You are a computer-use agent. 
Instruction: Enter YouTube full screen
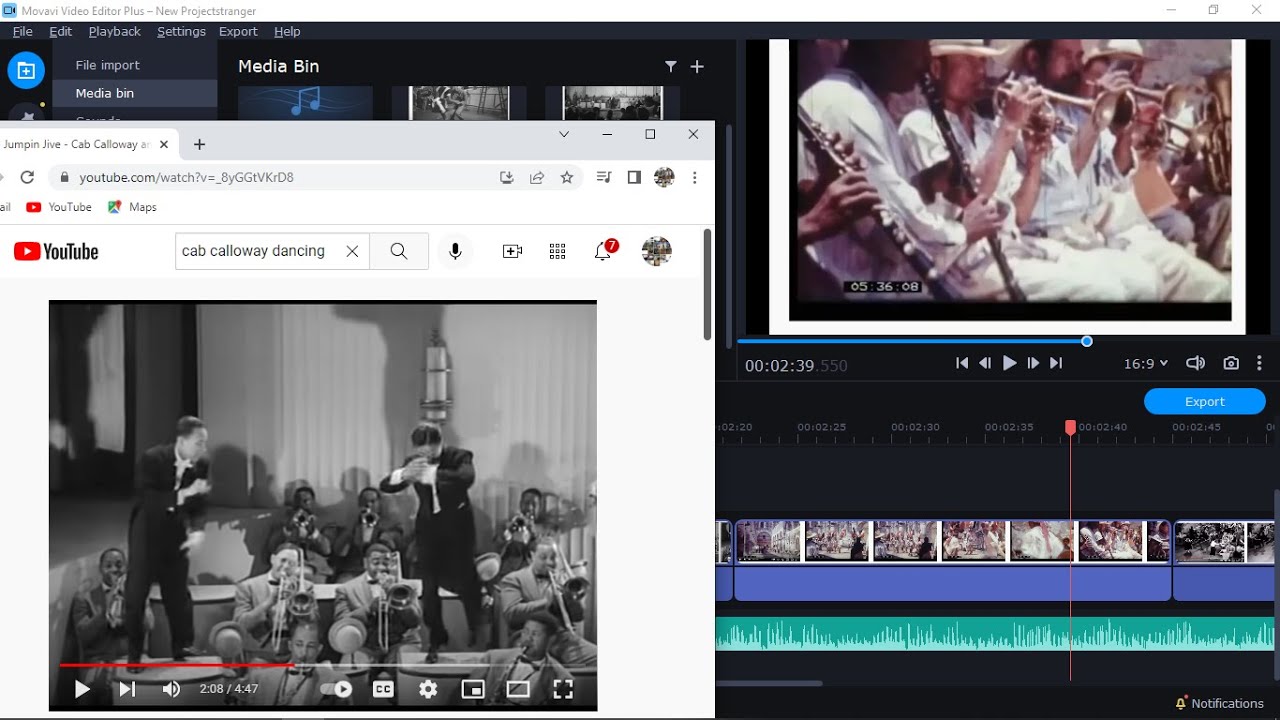click(563, 689)
